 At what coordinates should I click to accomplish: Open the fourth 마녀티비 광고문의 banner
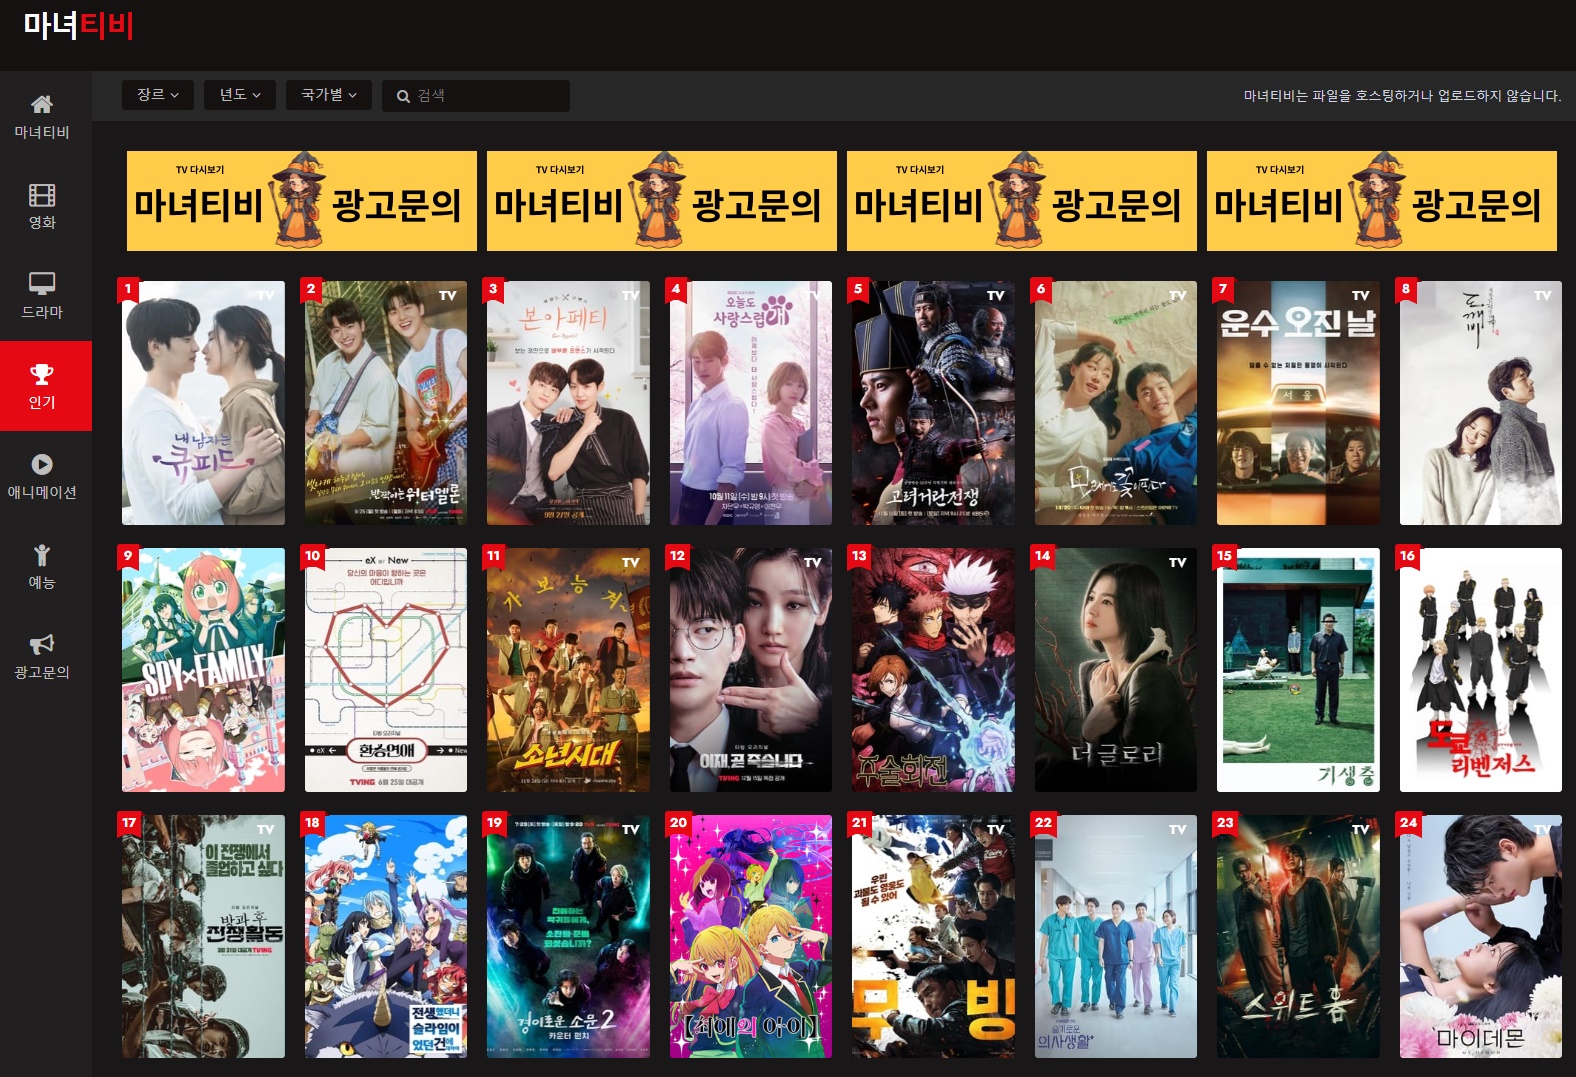1382,201
